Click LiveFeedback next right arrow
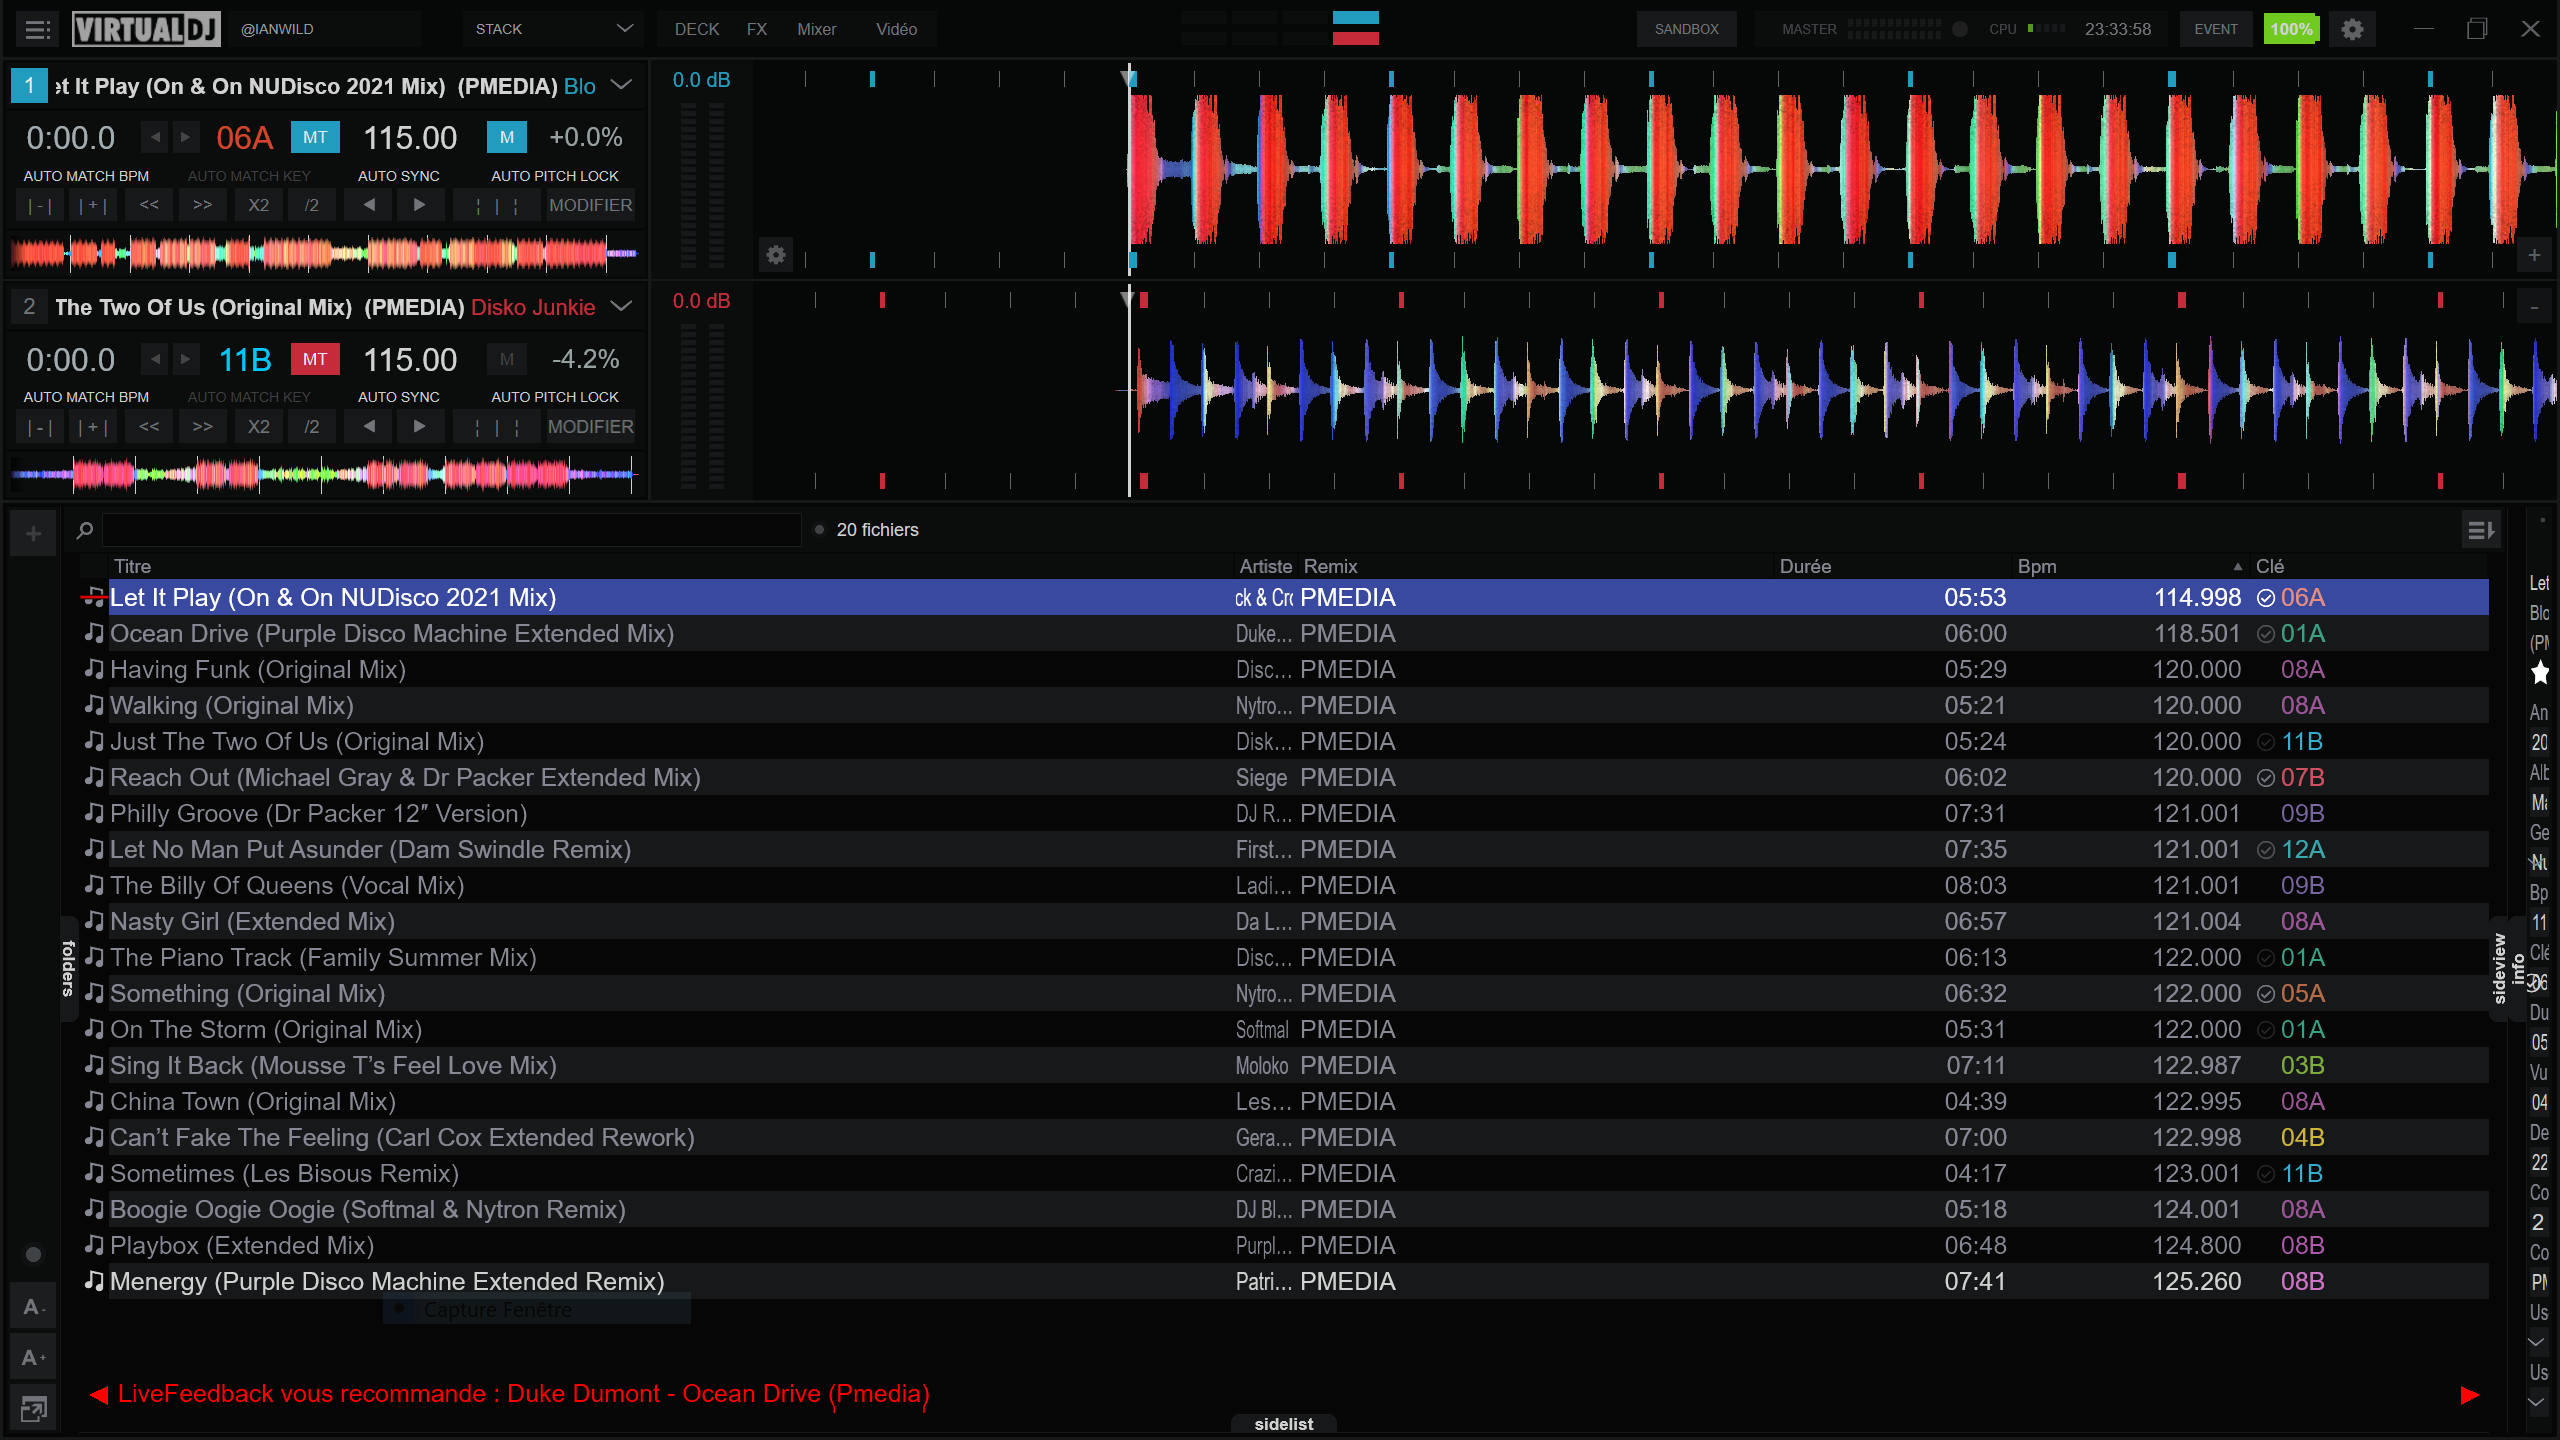Image resolution: width=2560 pixels, height=1440 pixels. (2469, 1395)
